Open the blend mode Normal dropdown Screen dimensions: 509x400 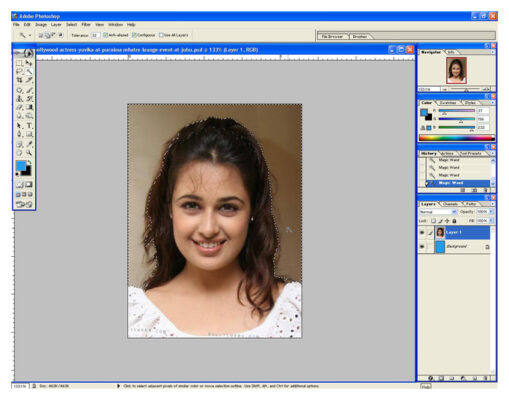tap(438, 212)
